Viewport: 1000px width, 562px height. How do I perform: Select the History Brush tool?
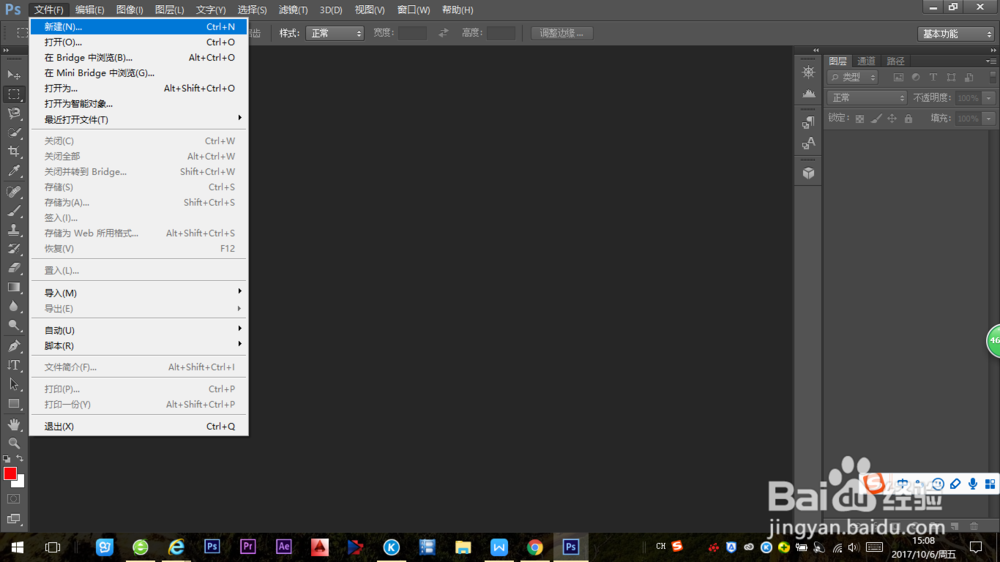(13, 249)
